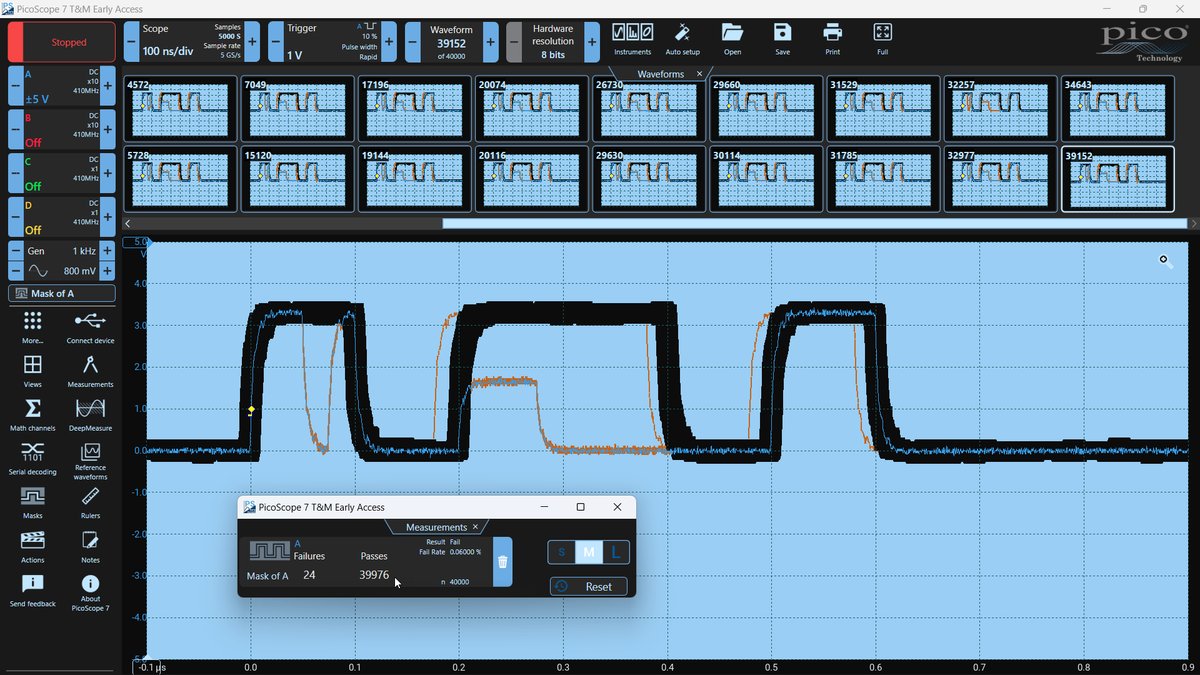Maximize the floating Measurements window
This screenshot has height=675, width=1200.
pos(580,507)
